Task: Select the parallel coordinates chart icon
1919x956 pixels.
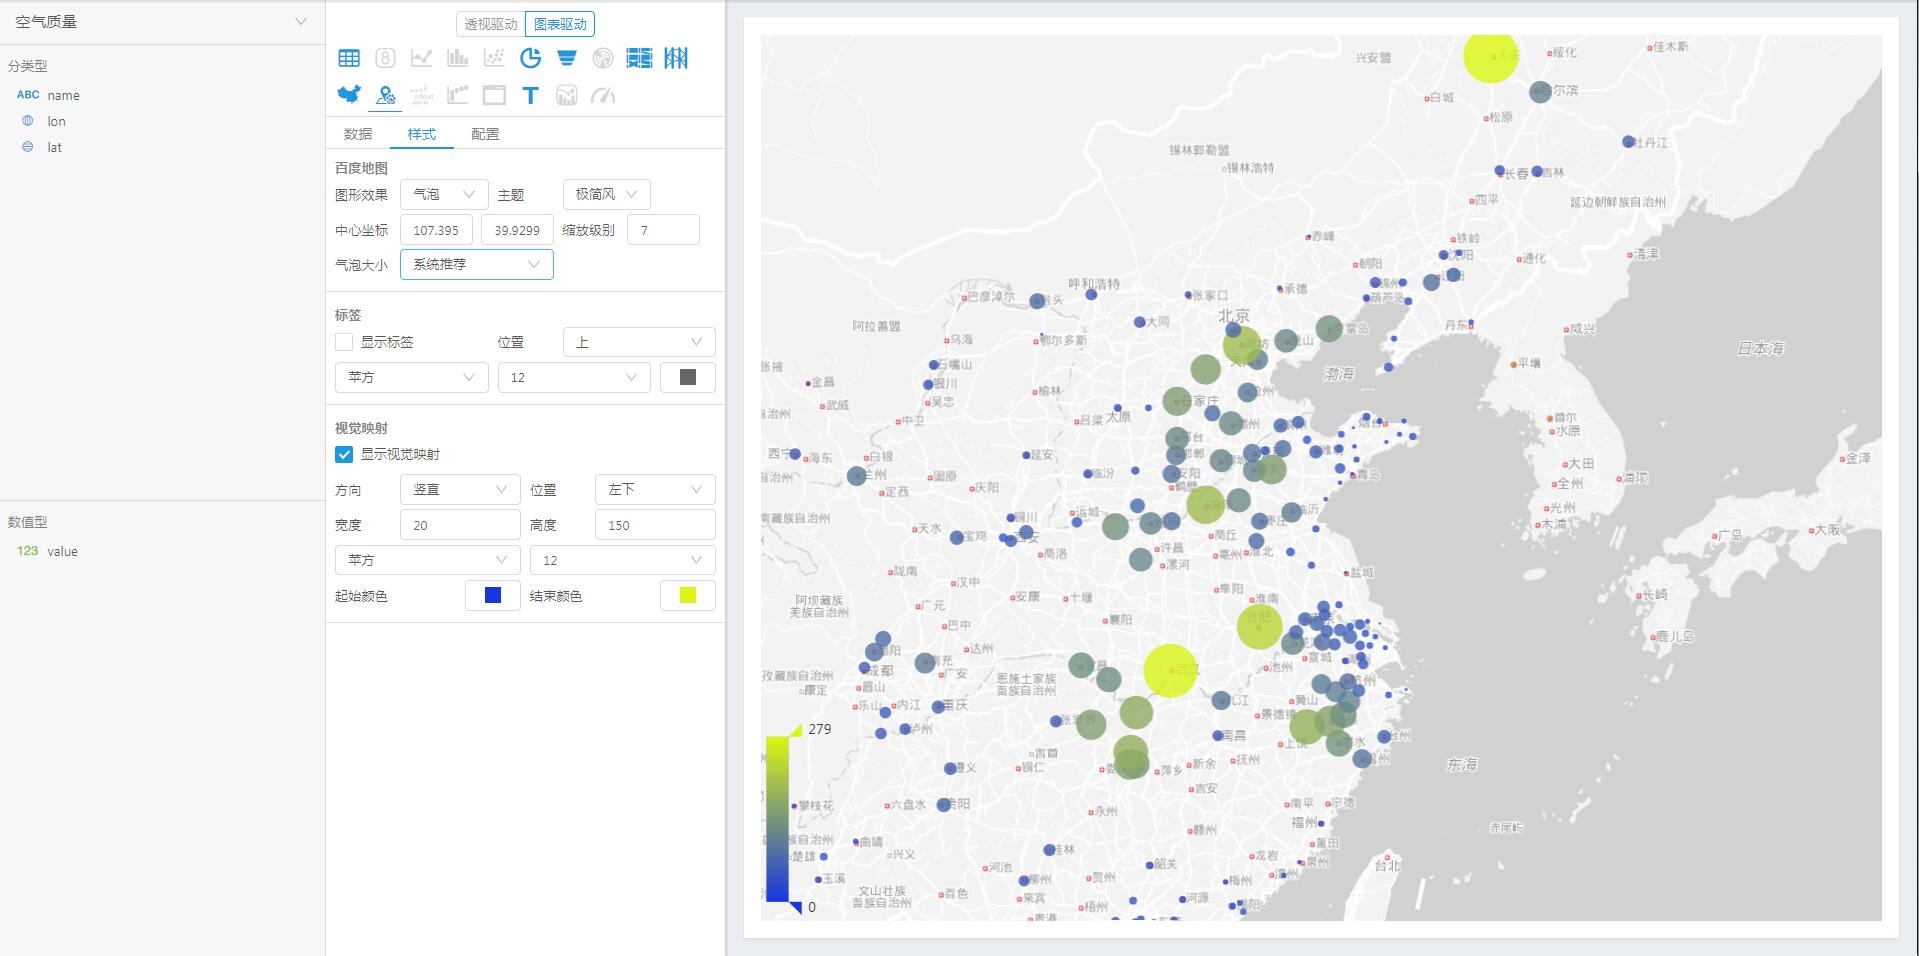Action: (x=676, y=58)
